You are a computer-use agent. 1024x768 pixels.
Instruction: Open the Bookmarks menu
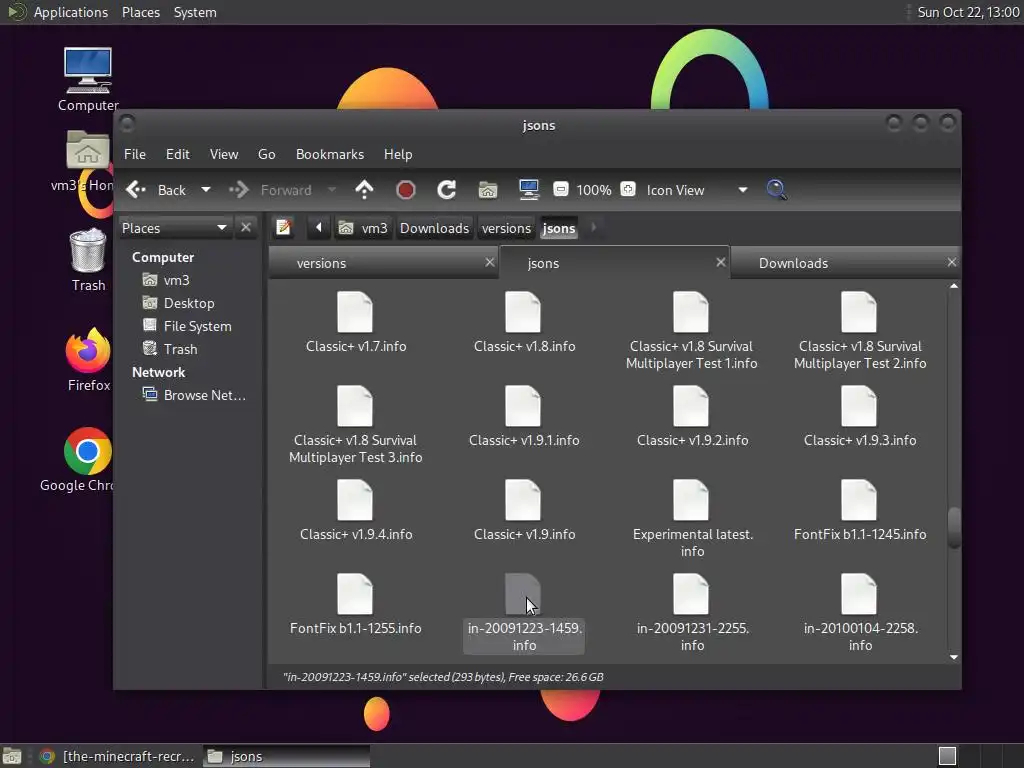330,154
